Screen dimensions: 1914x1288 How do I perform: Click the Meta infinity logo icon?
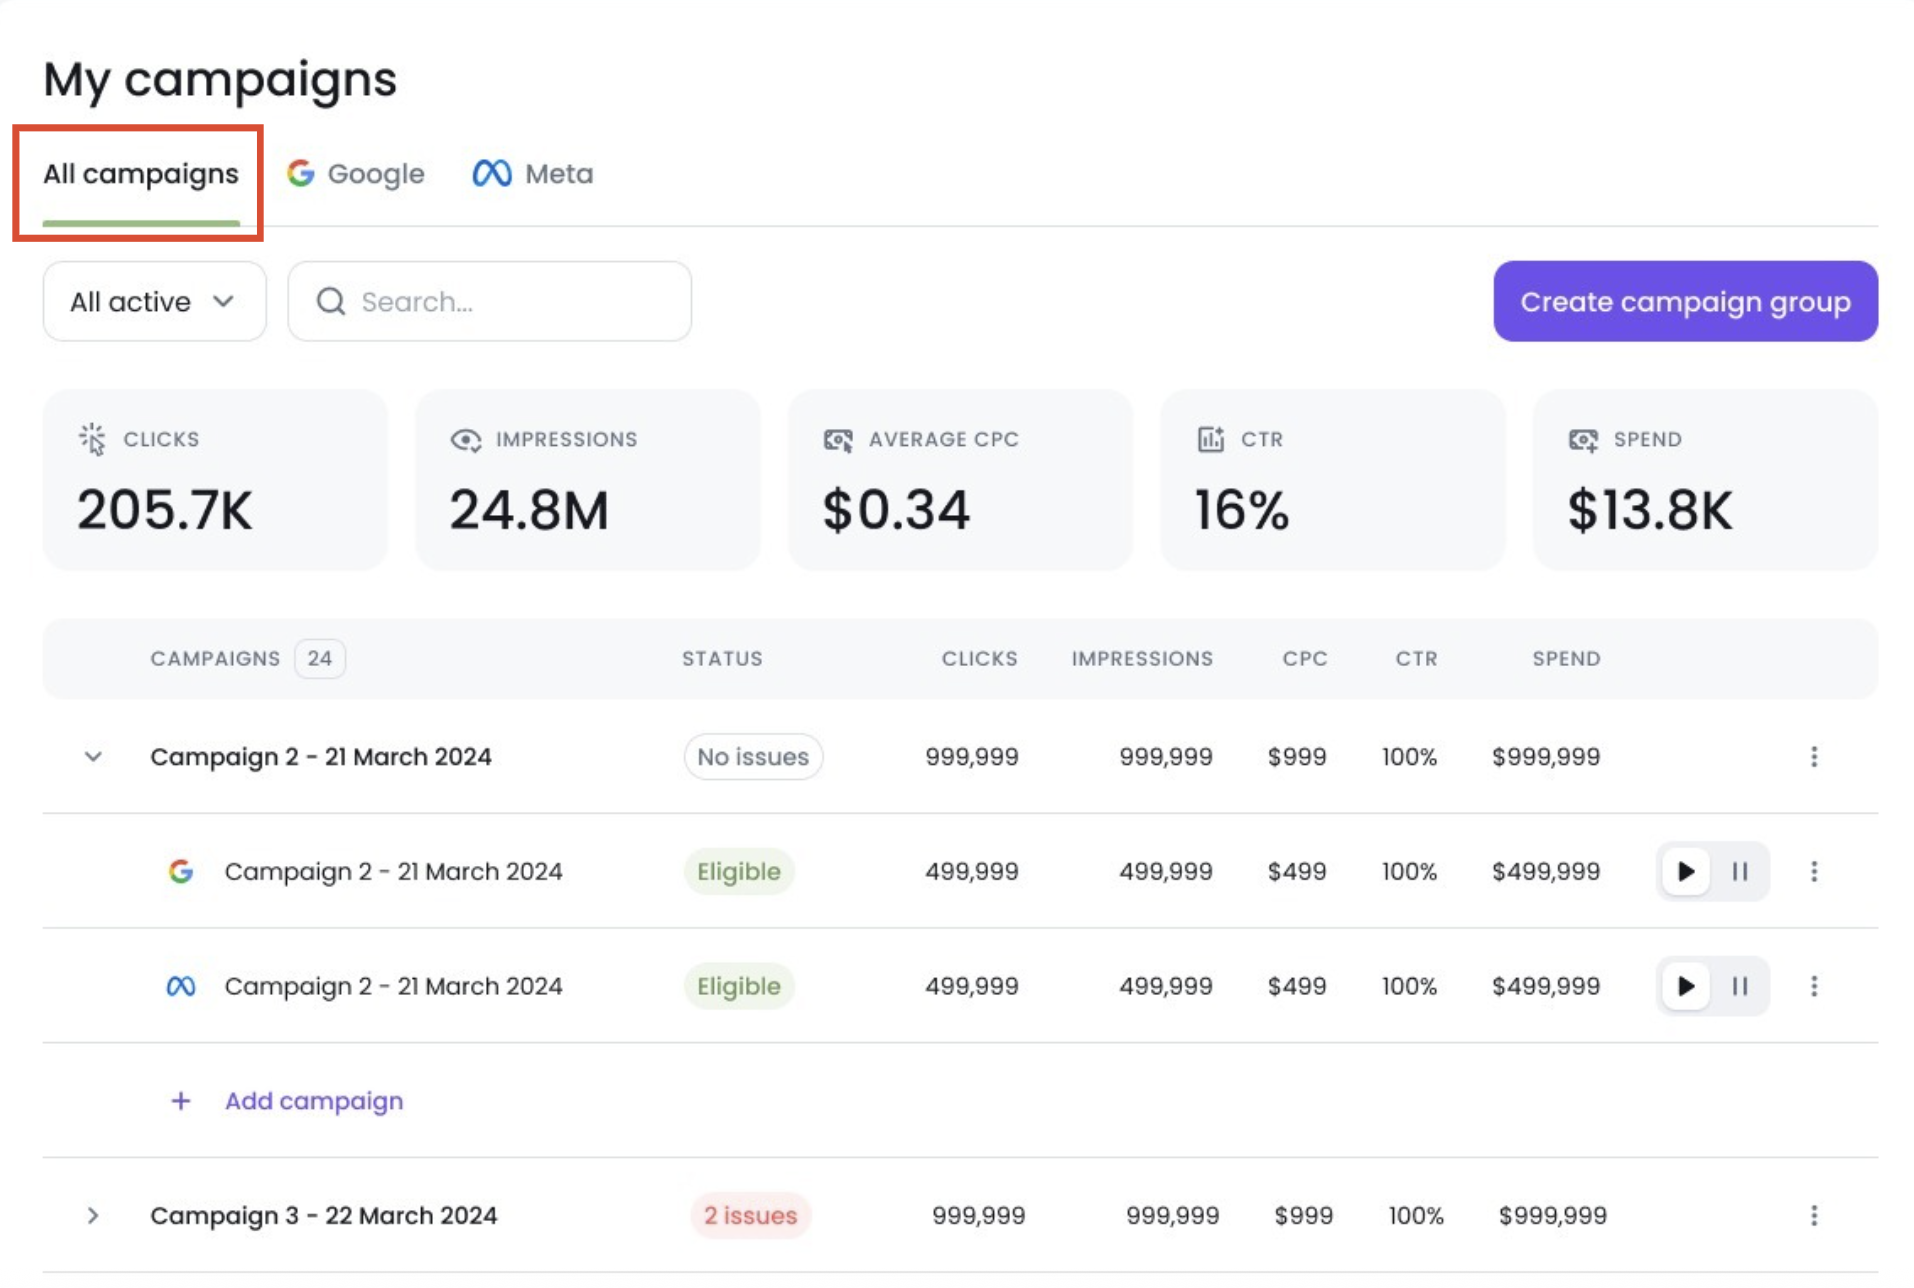click(x=490, y=172)
